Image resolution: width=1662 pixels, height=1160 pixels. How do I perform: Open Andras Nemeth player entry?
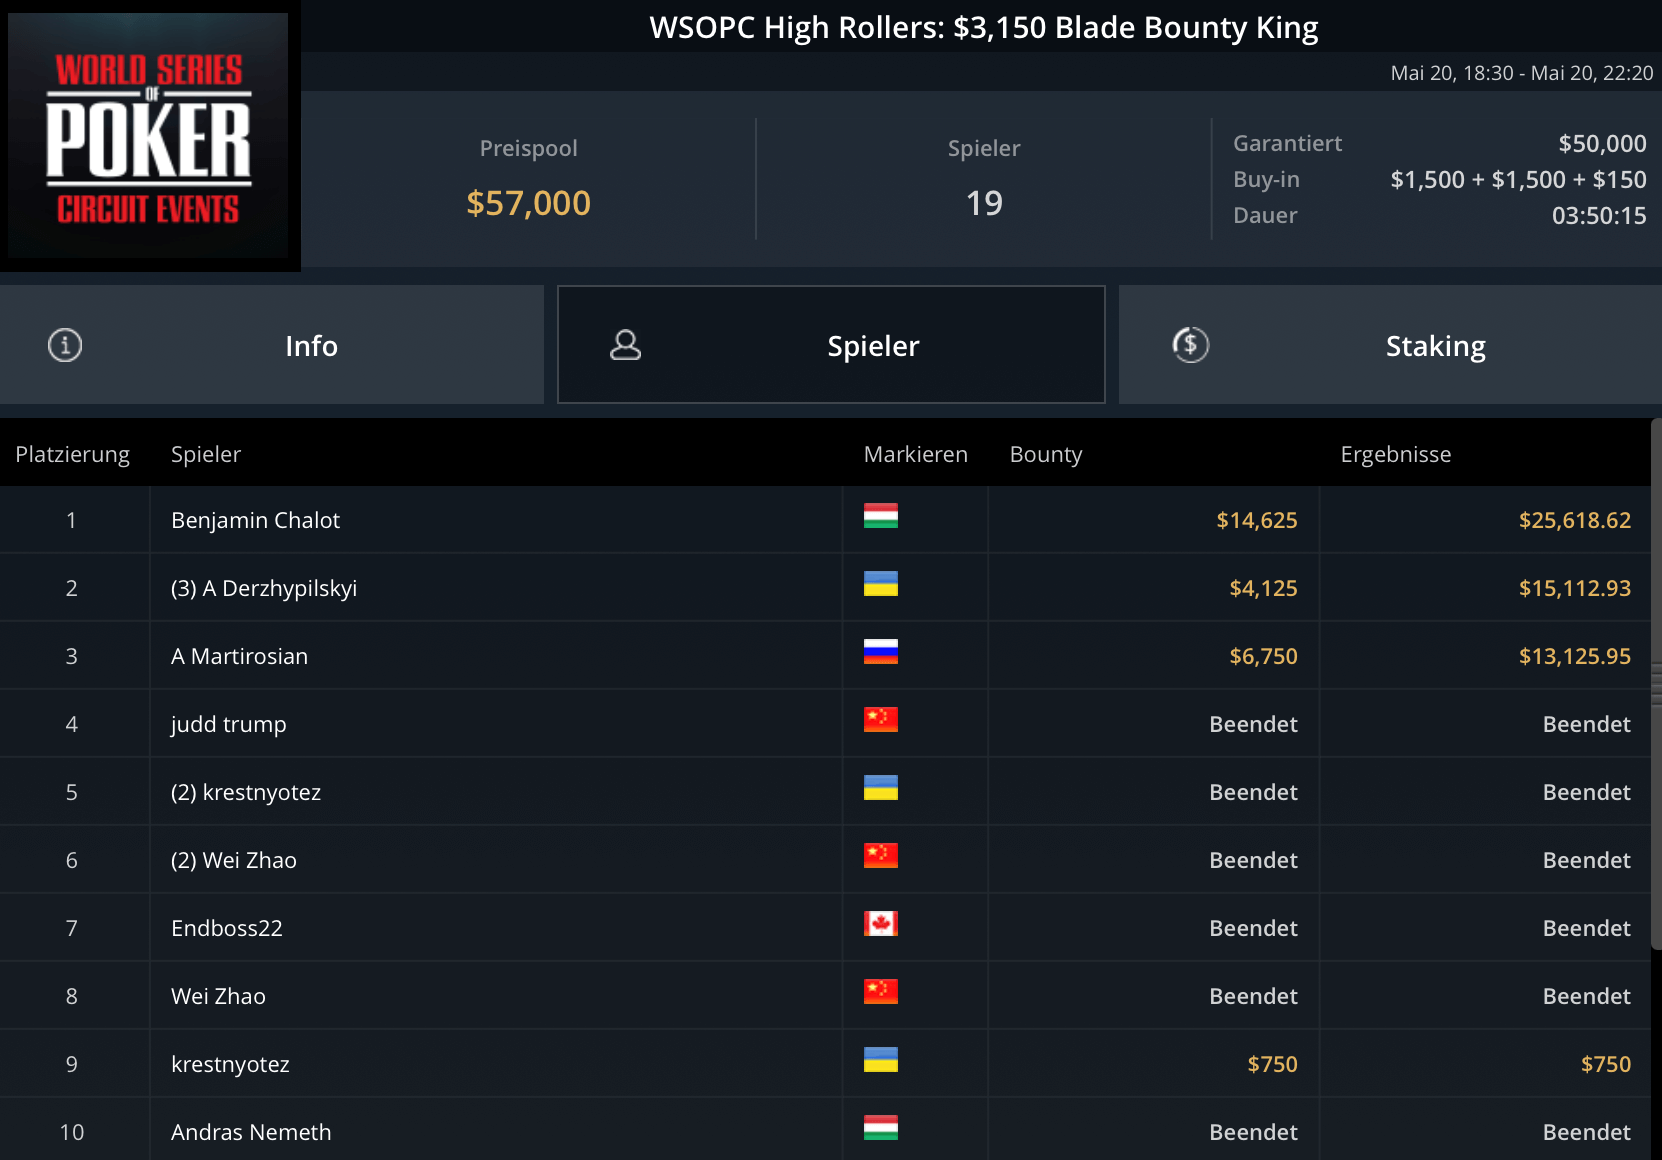pyautogui.click(x=251, y=1132)
